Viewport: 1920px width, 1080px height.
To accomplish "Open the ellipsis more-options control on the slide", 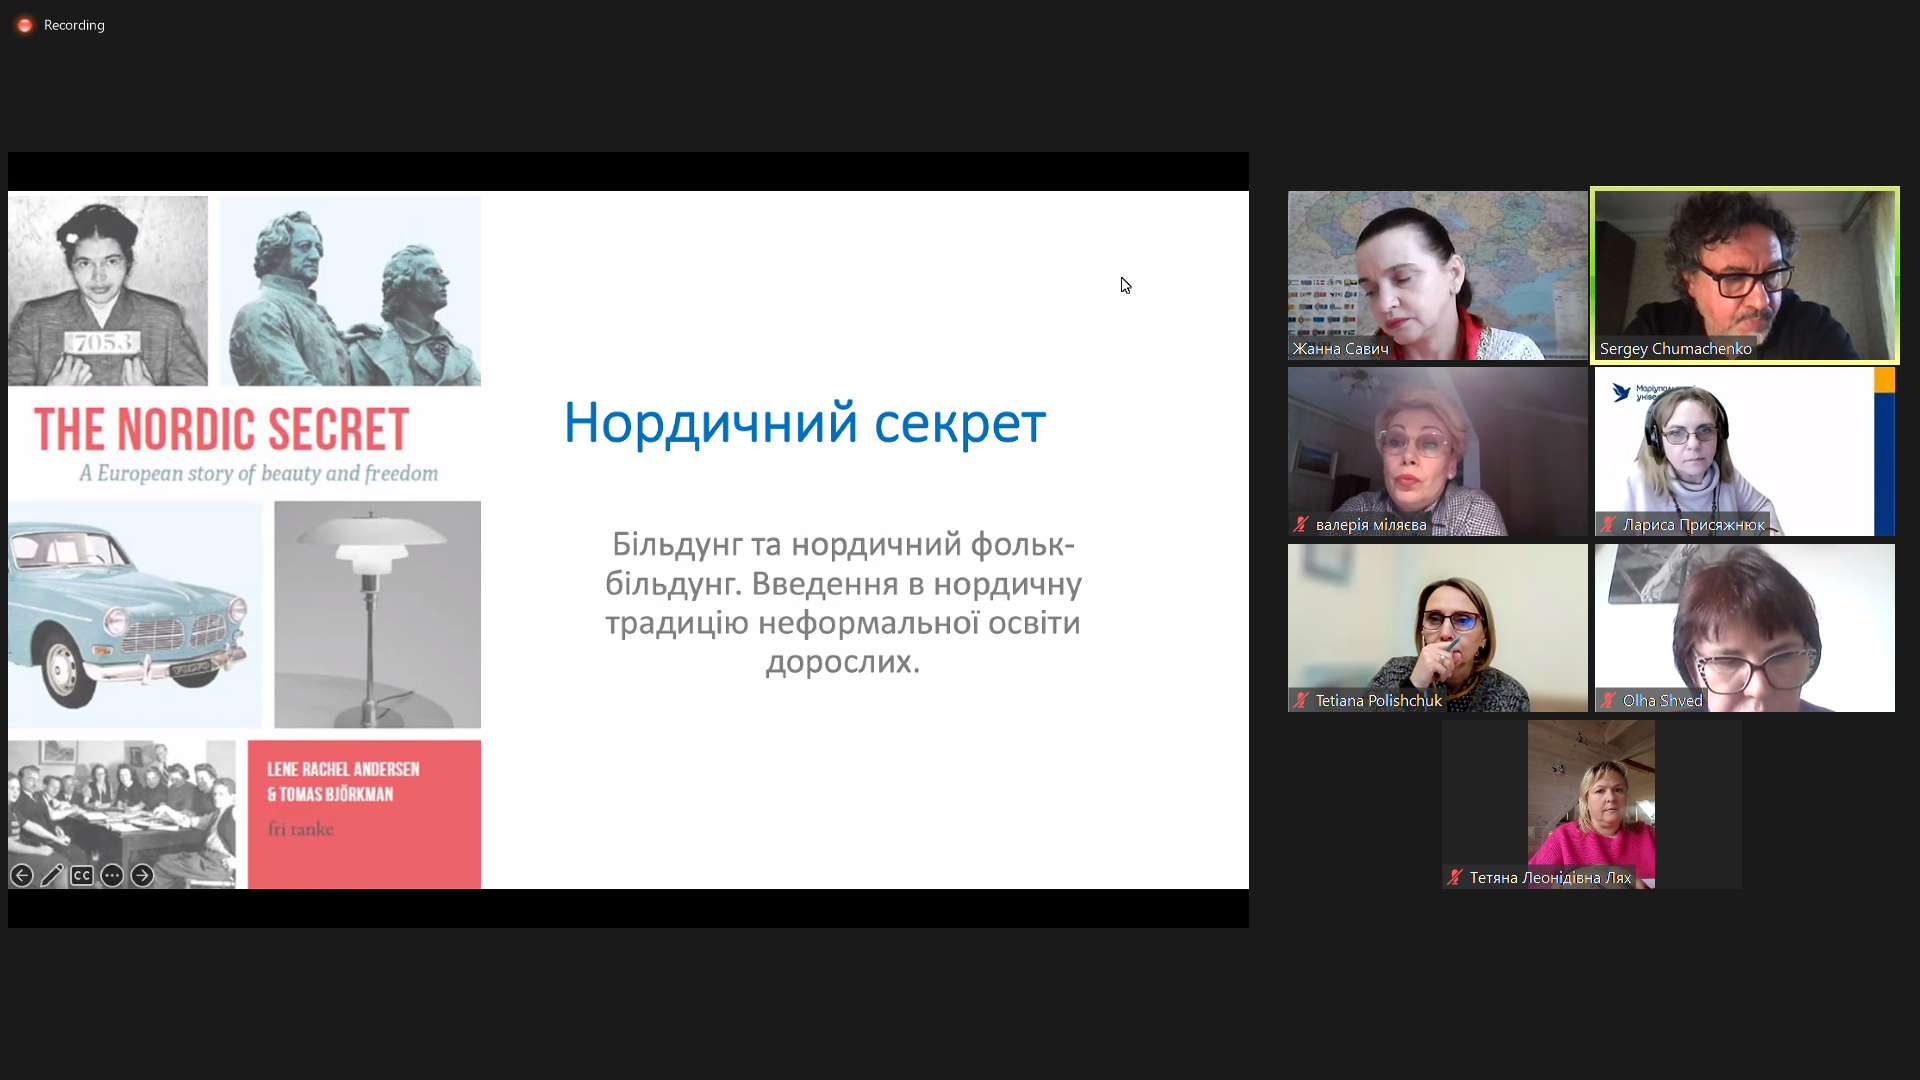I will (x=112, y=875).
